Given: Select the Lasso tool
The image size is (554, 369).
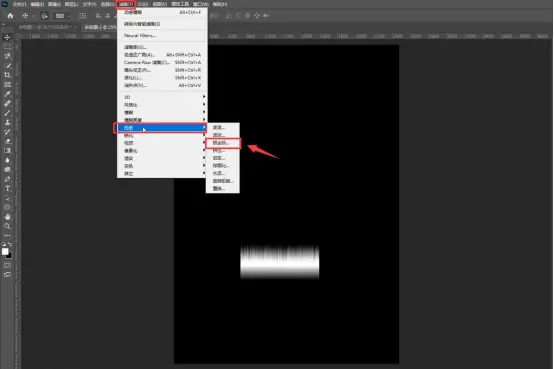Looking at the screenshot, I should pyautogui.click(x=7, y=56).
